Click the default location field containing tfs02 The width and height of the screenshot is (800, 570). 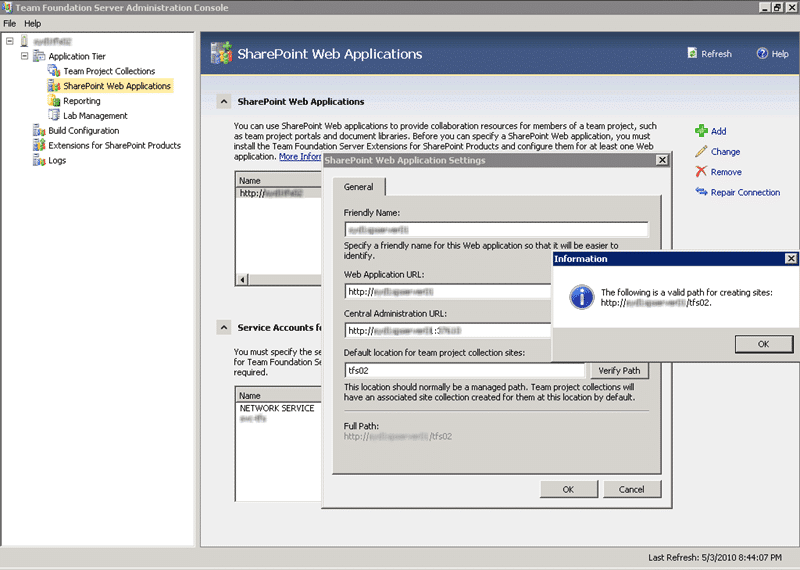tap(465, 370)
